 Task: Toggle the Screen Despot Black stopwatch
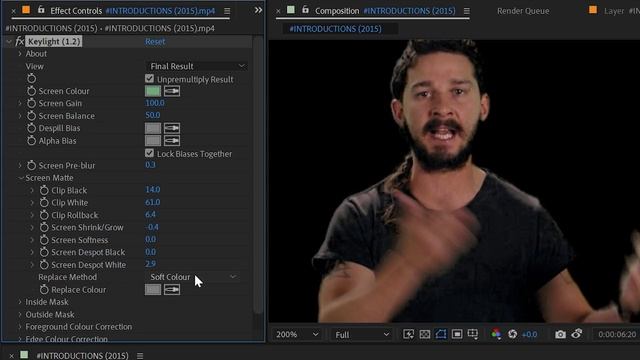click(x=44, y=252)
